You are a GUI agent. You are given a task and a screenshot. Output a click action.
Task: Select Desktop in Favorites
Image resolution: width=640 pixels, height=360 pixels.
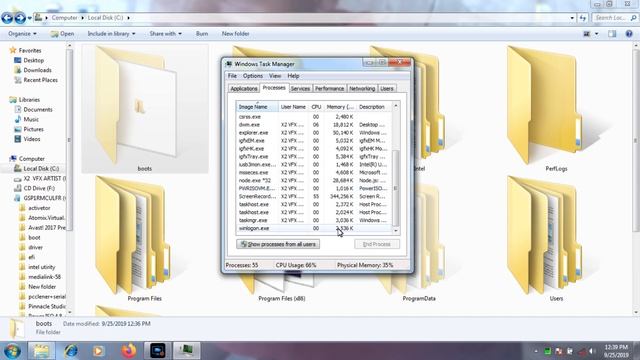tap(33, 60)
